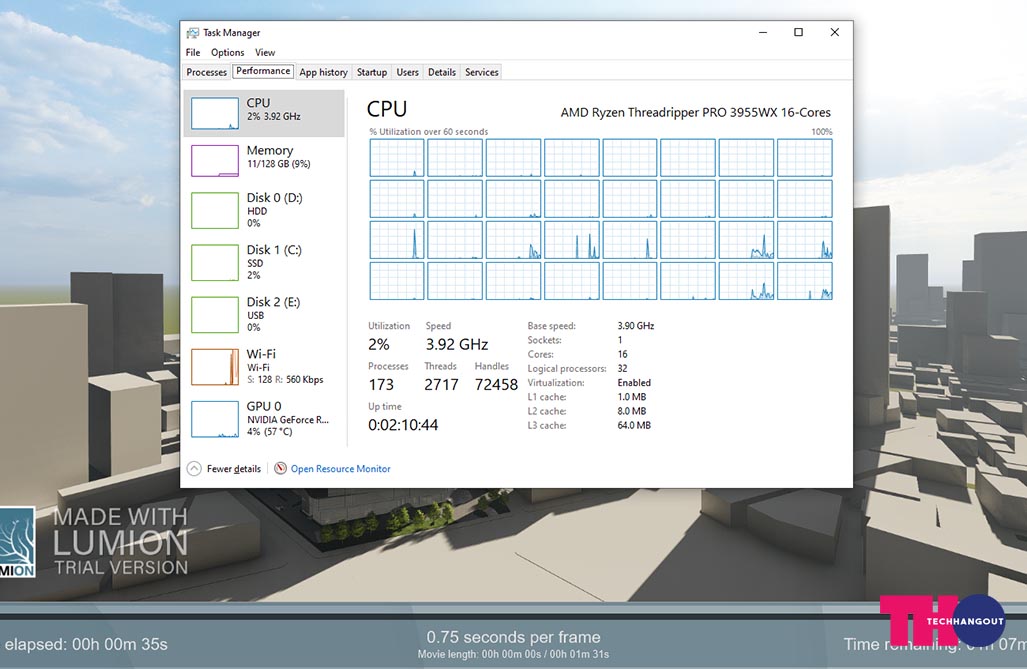Select the Disk 2 (E:) graph thumbnail
The width and height of the screenshot is (1027, 669).
pyautogui.click(x=215, y=315)
